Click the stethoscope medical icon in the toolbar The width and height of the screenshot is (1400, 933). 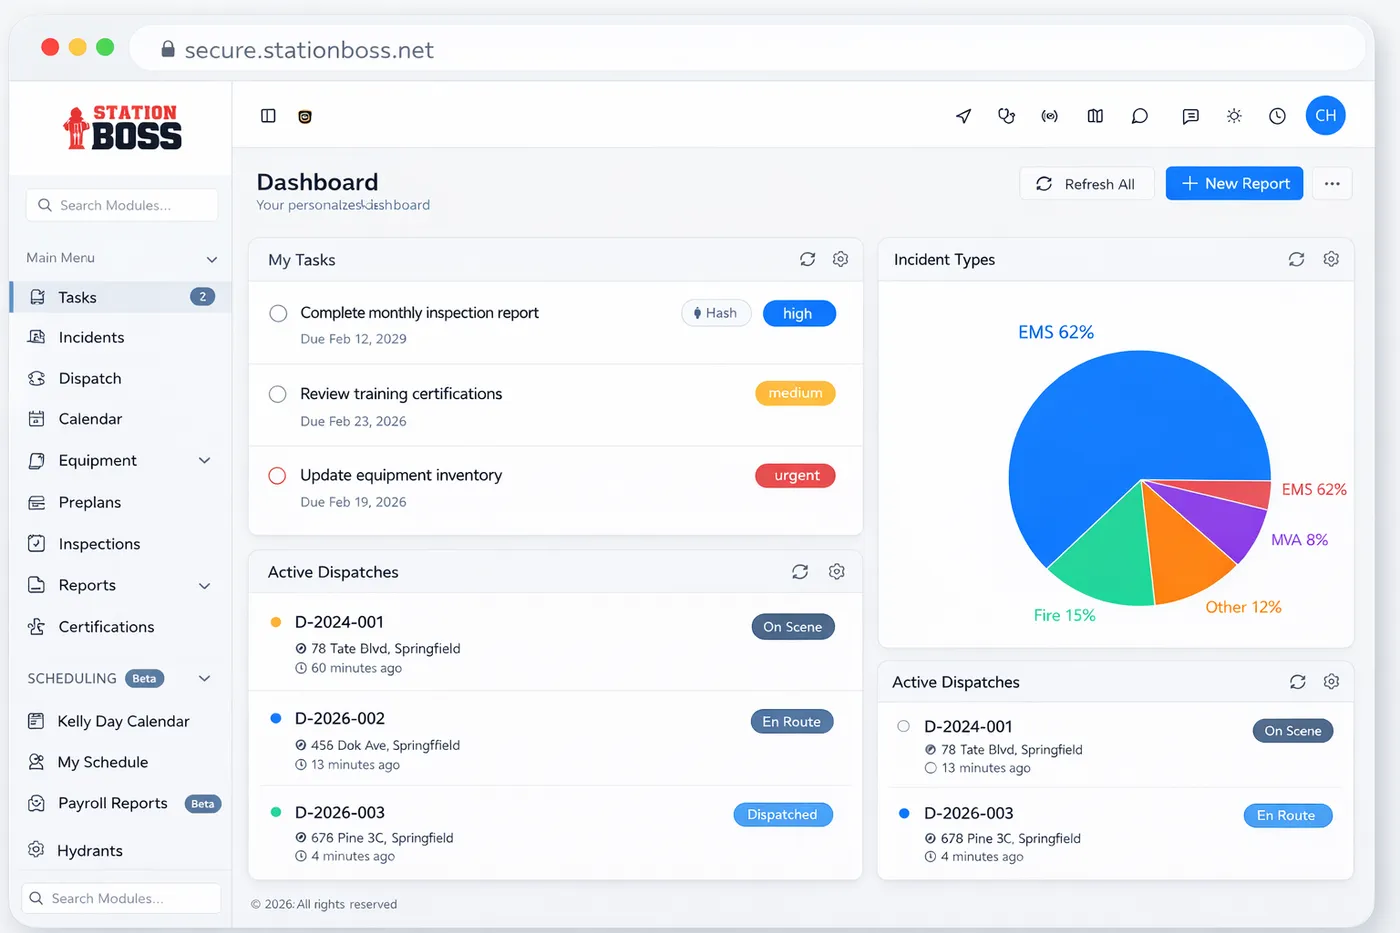tap(1006, 115)
